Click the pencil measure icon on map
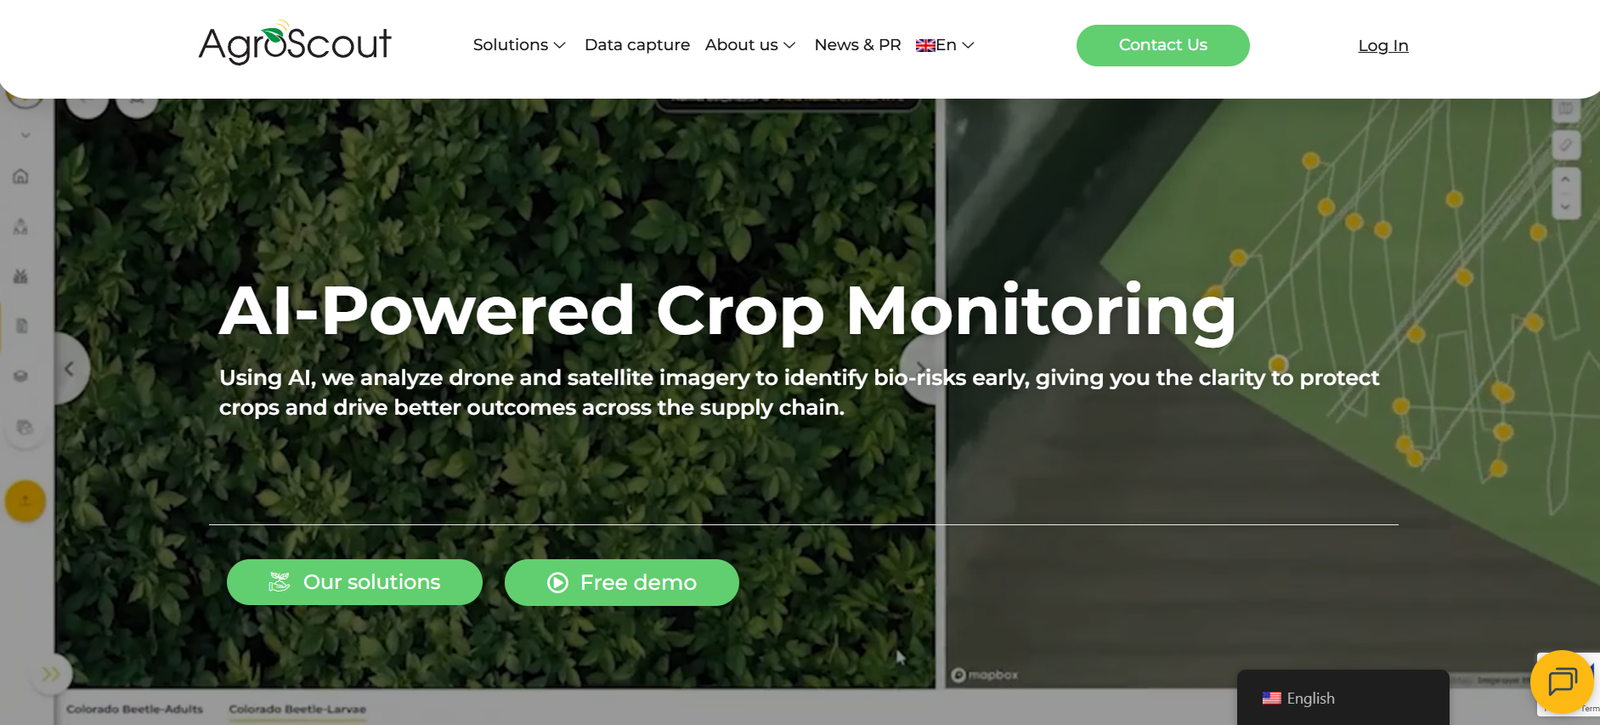The width and height of the screenshot is (1600, 725). click(x=1565, y=145)
